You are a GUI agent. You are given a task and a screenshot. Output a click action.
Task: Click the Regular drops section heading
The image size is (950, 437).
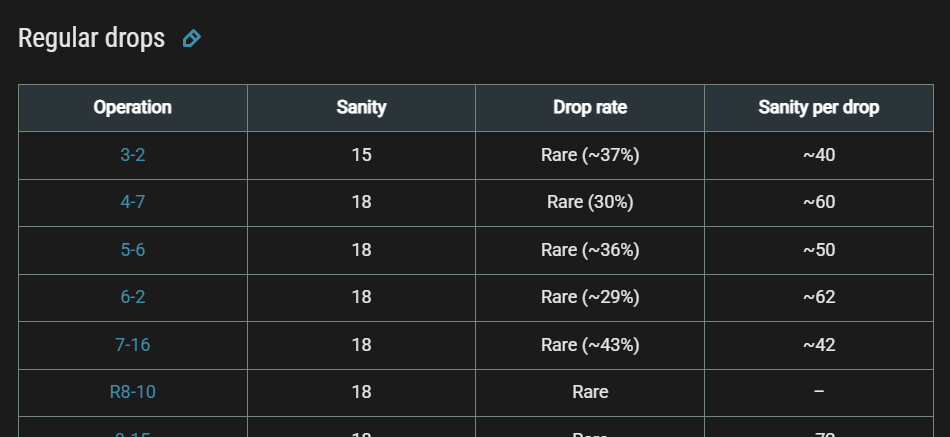coord(91,38)
